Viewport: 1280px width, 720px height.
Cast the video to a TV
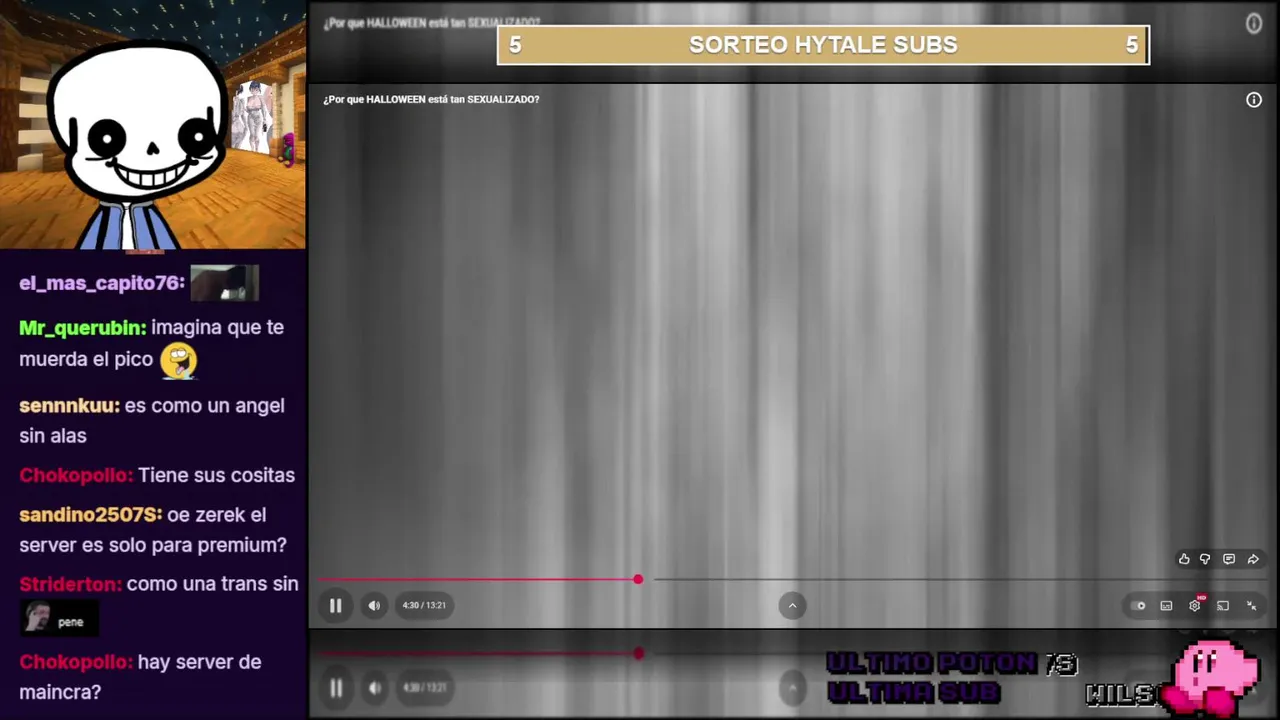tap(1223, 605)
